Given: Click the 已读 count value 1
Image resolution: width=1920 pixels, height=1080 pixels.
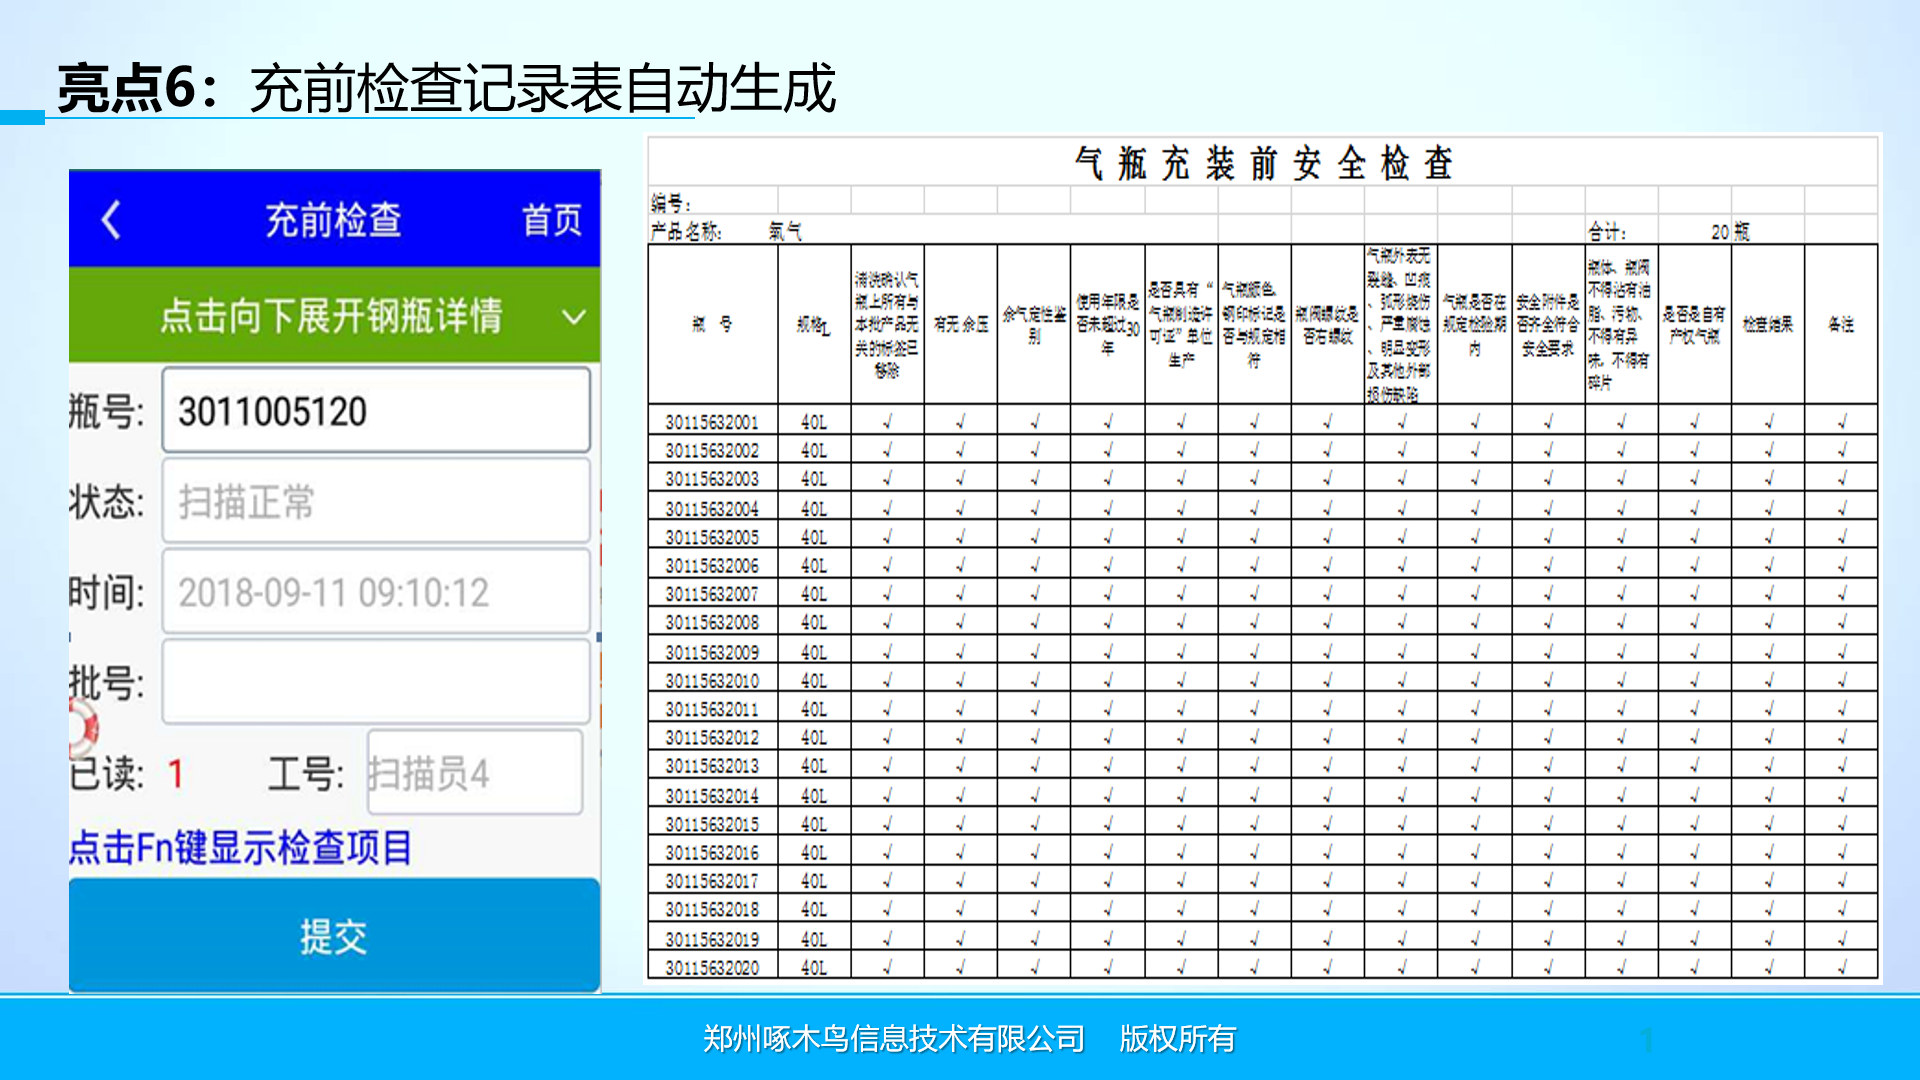Looking at the screenshot, I should (176, 774).
